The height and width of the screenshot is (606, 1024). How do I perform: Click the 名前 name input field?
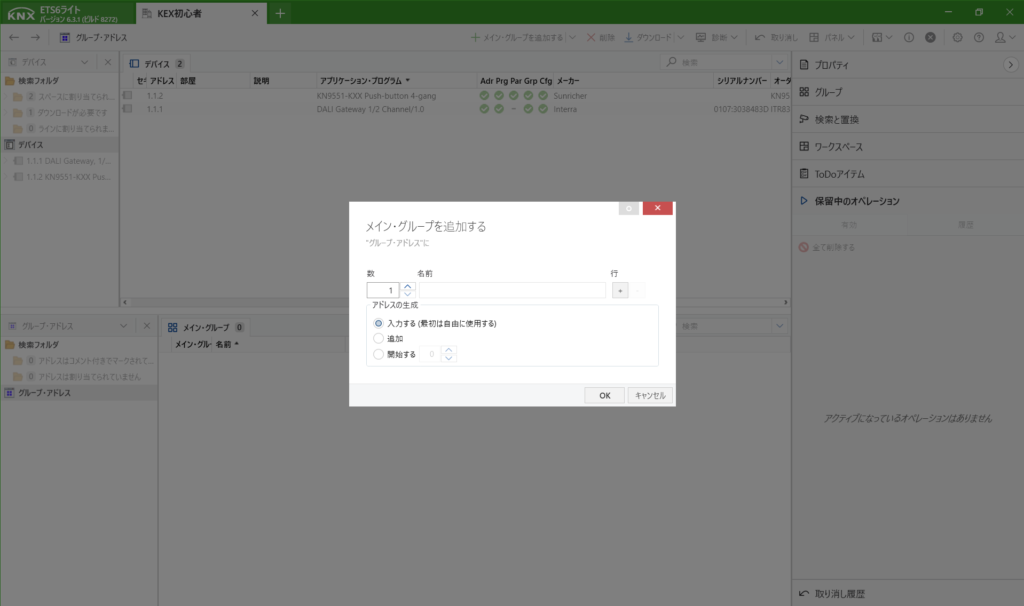pyautogui.click(x=512, y=290)
